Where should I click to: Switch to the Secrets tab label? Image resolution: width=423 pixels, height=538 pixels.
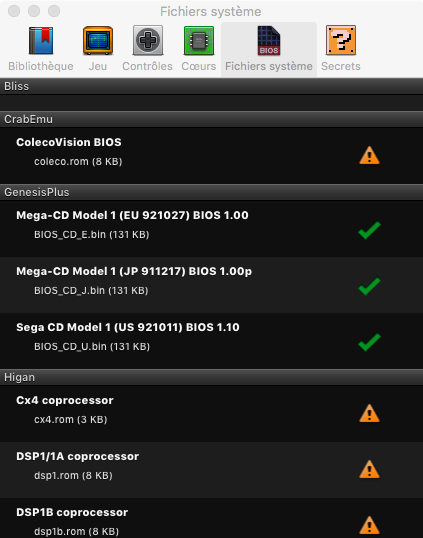pyautogui.click(x=341, y=66)
